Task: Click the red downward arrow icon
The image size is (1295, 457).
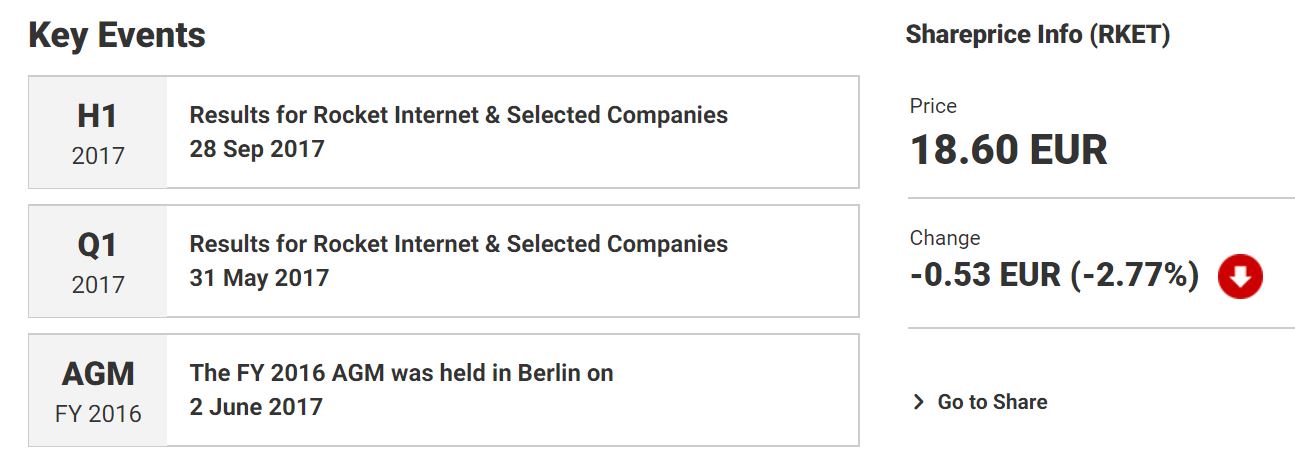Action: point(1240,277)
